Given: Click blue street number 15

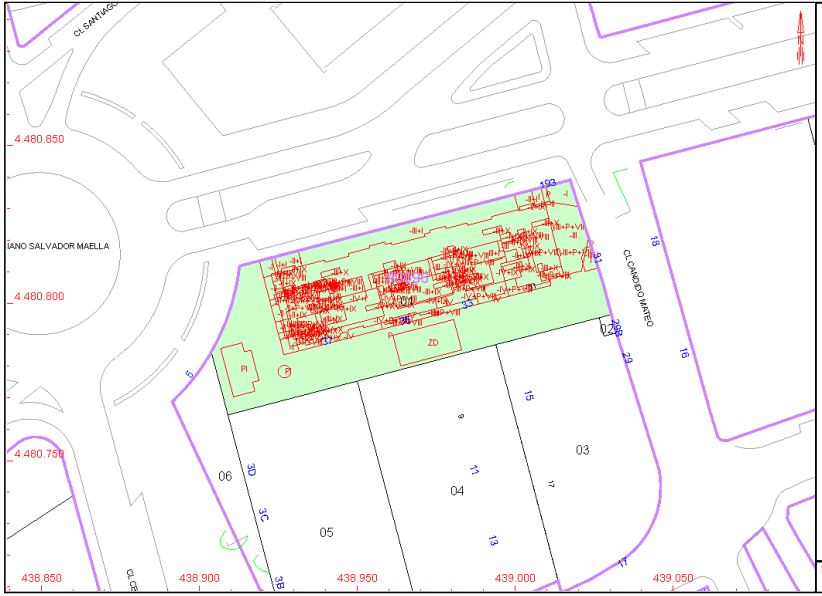Looking at the screenshot, I should [529, 397].
